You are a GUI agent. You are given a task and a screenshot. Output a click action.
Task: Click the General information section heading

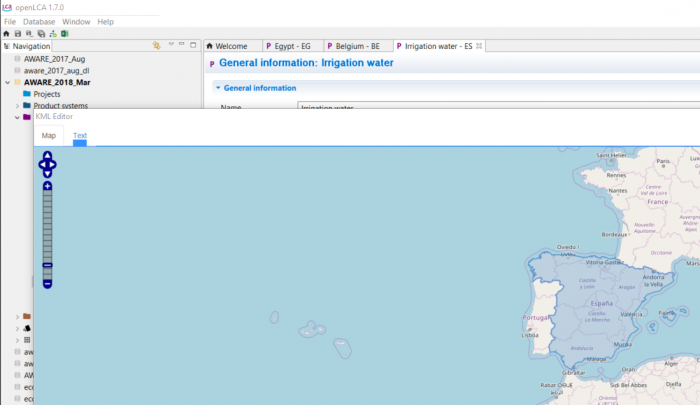(x=259, y=88)
